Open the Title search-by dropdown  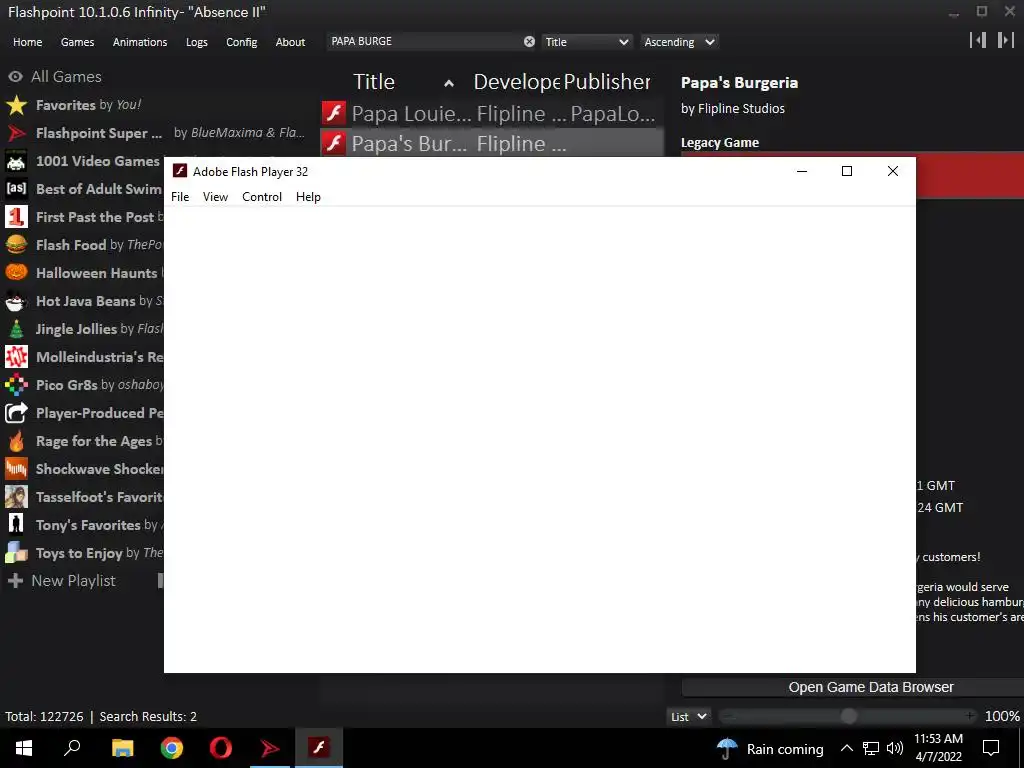[586, 42]
